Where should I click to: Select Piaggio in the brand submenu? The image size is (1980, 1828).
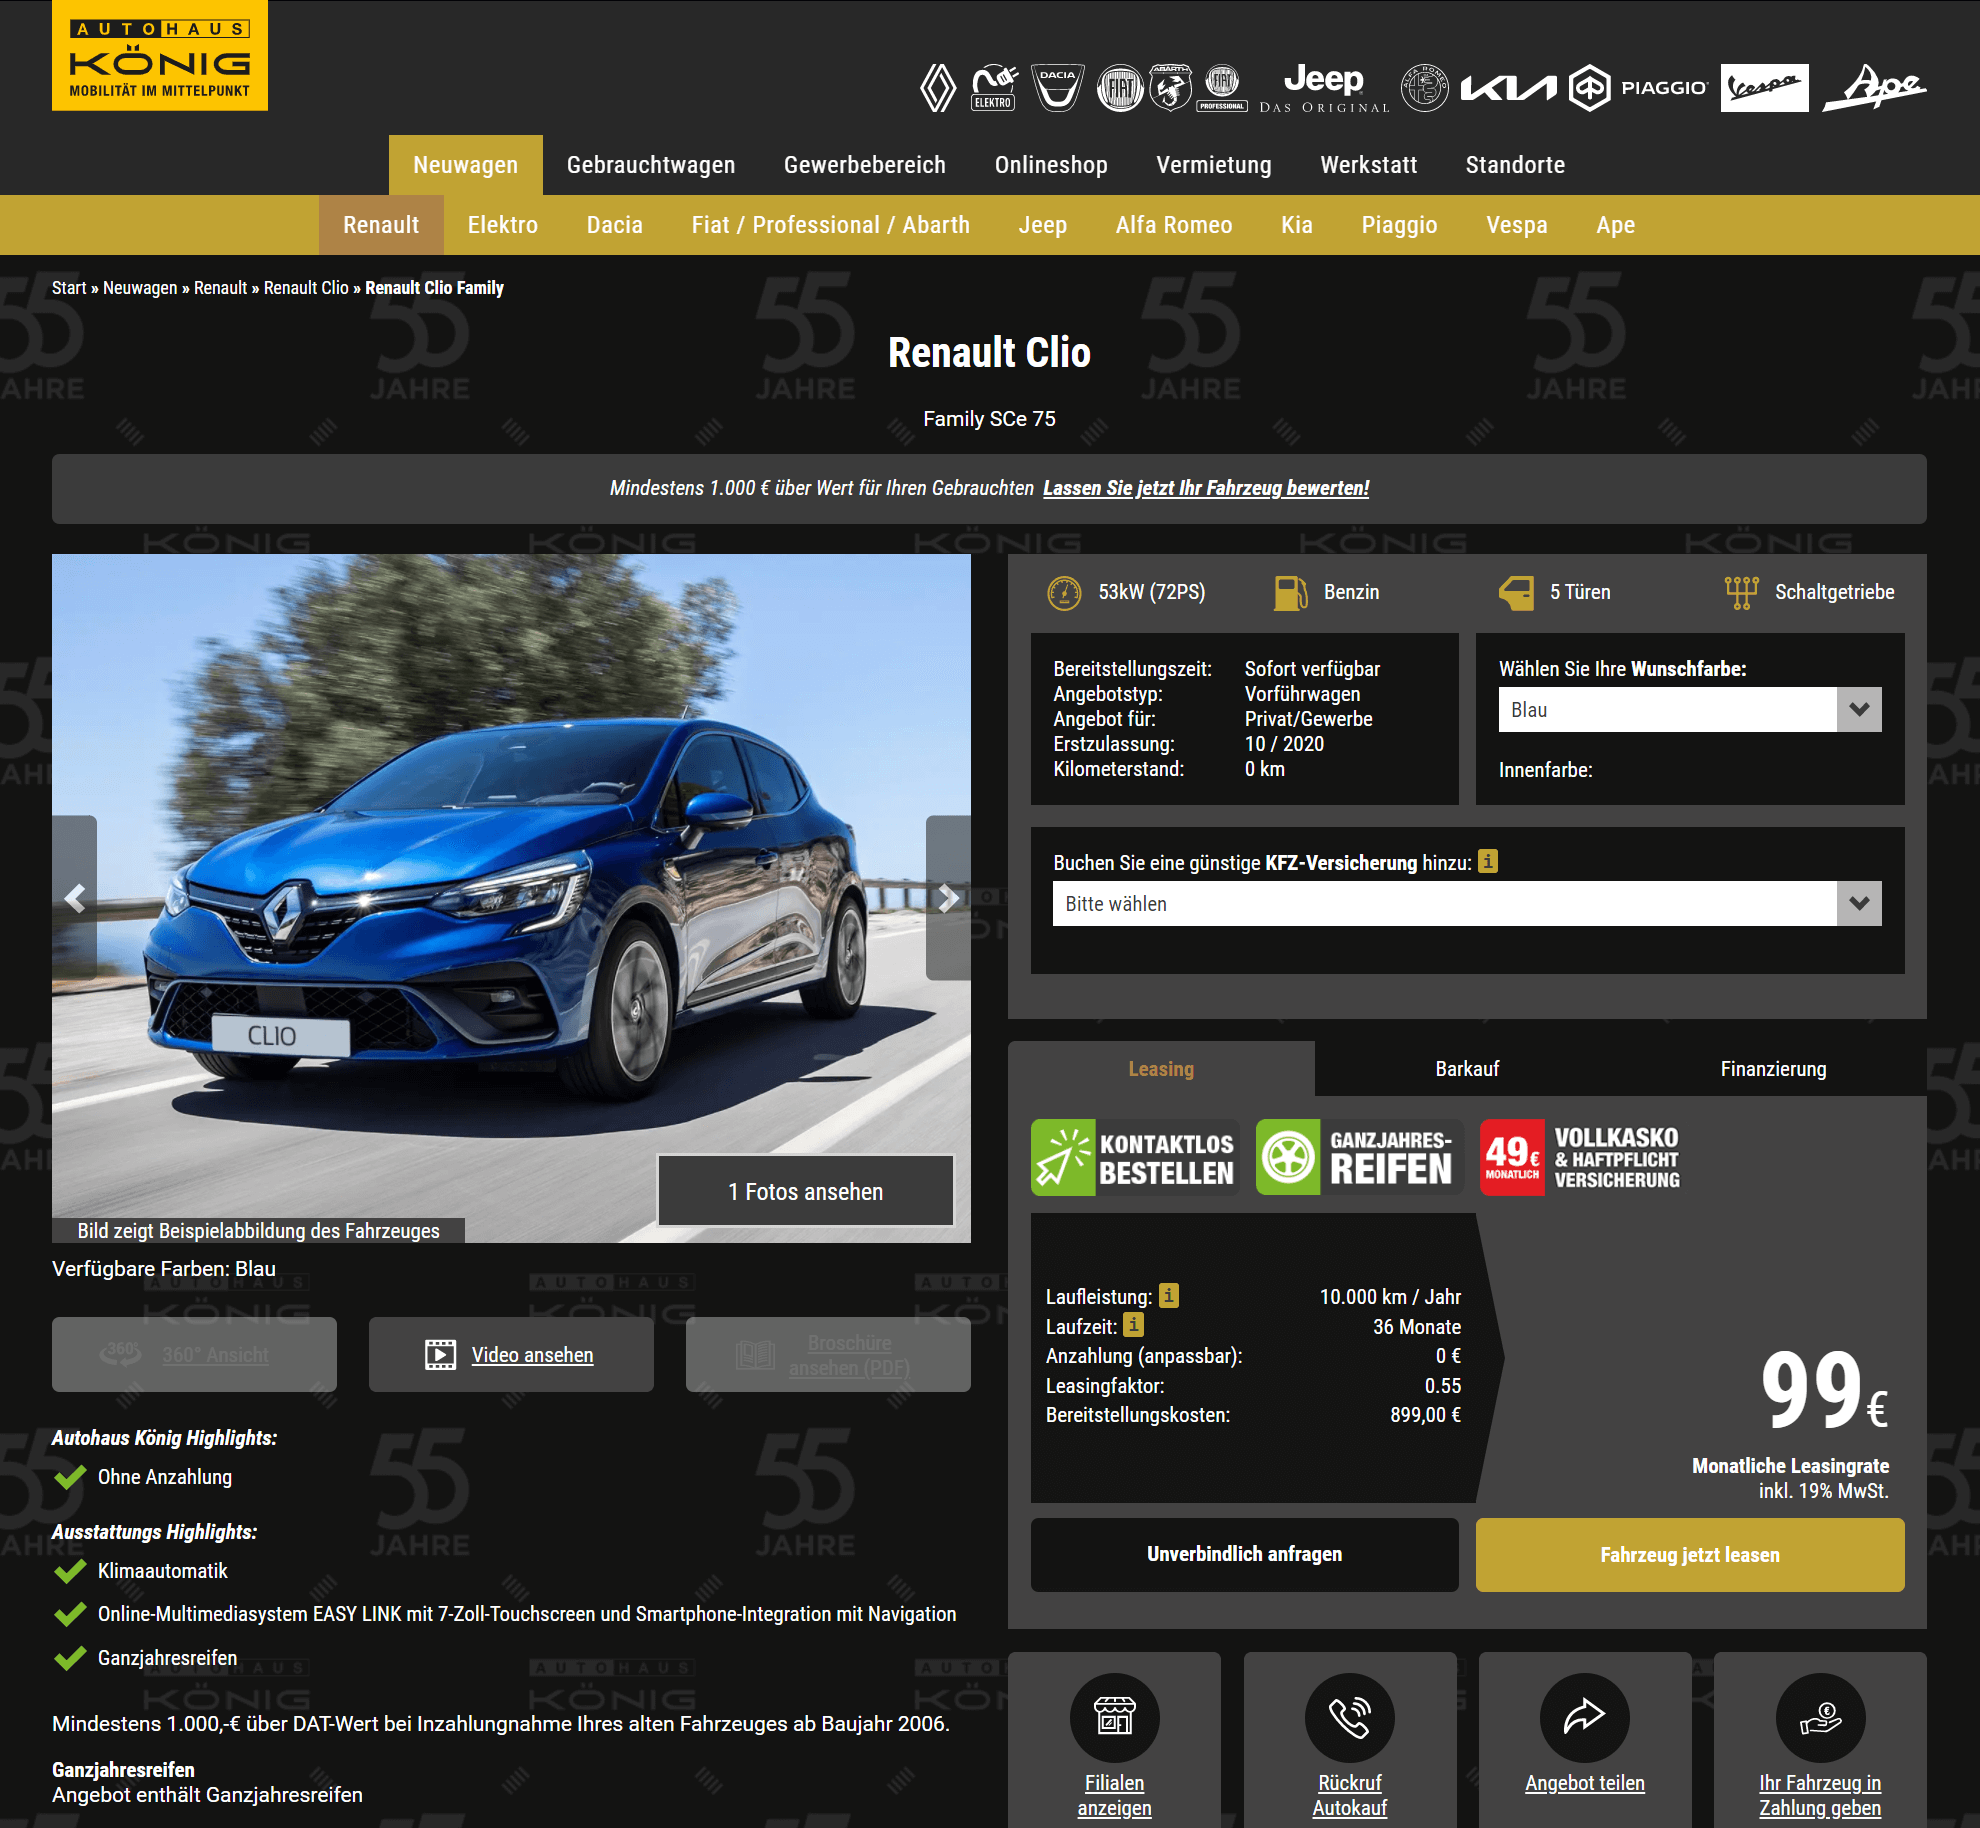1399,225
